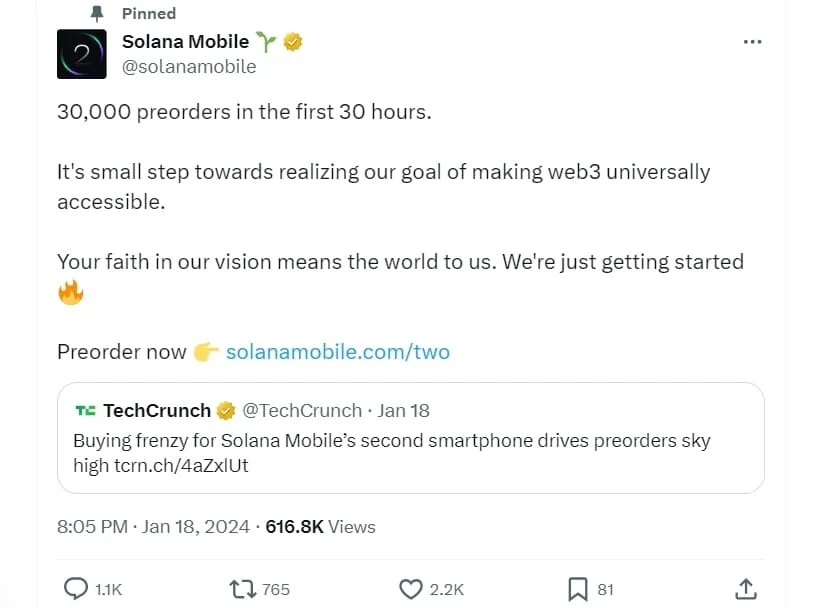Screen dimensions: 822x608
Task: Open the quoted TechCrunch tweet card
Action: [x=410, y=438]
